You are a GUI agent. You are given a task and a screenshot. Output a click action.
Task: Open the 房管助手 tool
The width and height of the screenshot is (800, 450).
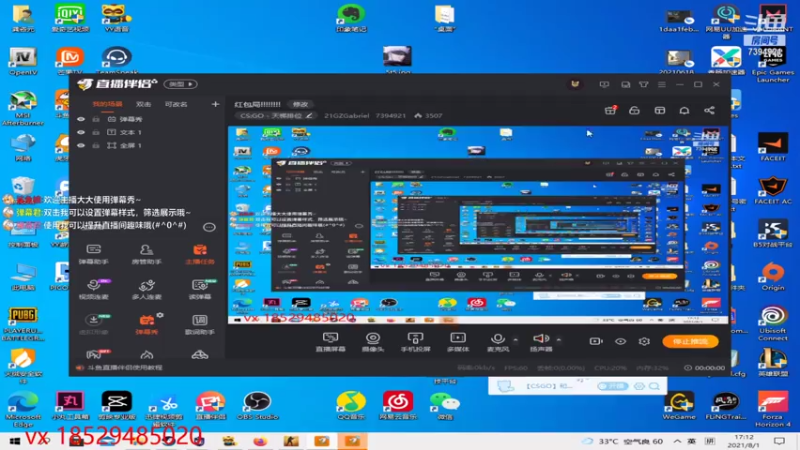[x=146, y=254]
